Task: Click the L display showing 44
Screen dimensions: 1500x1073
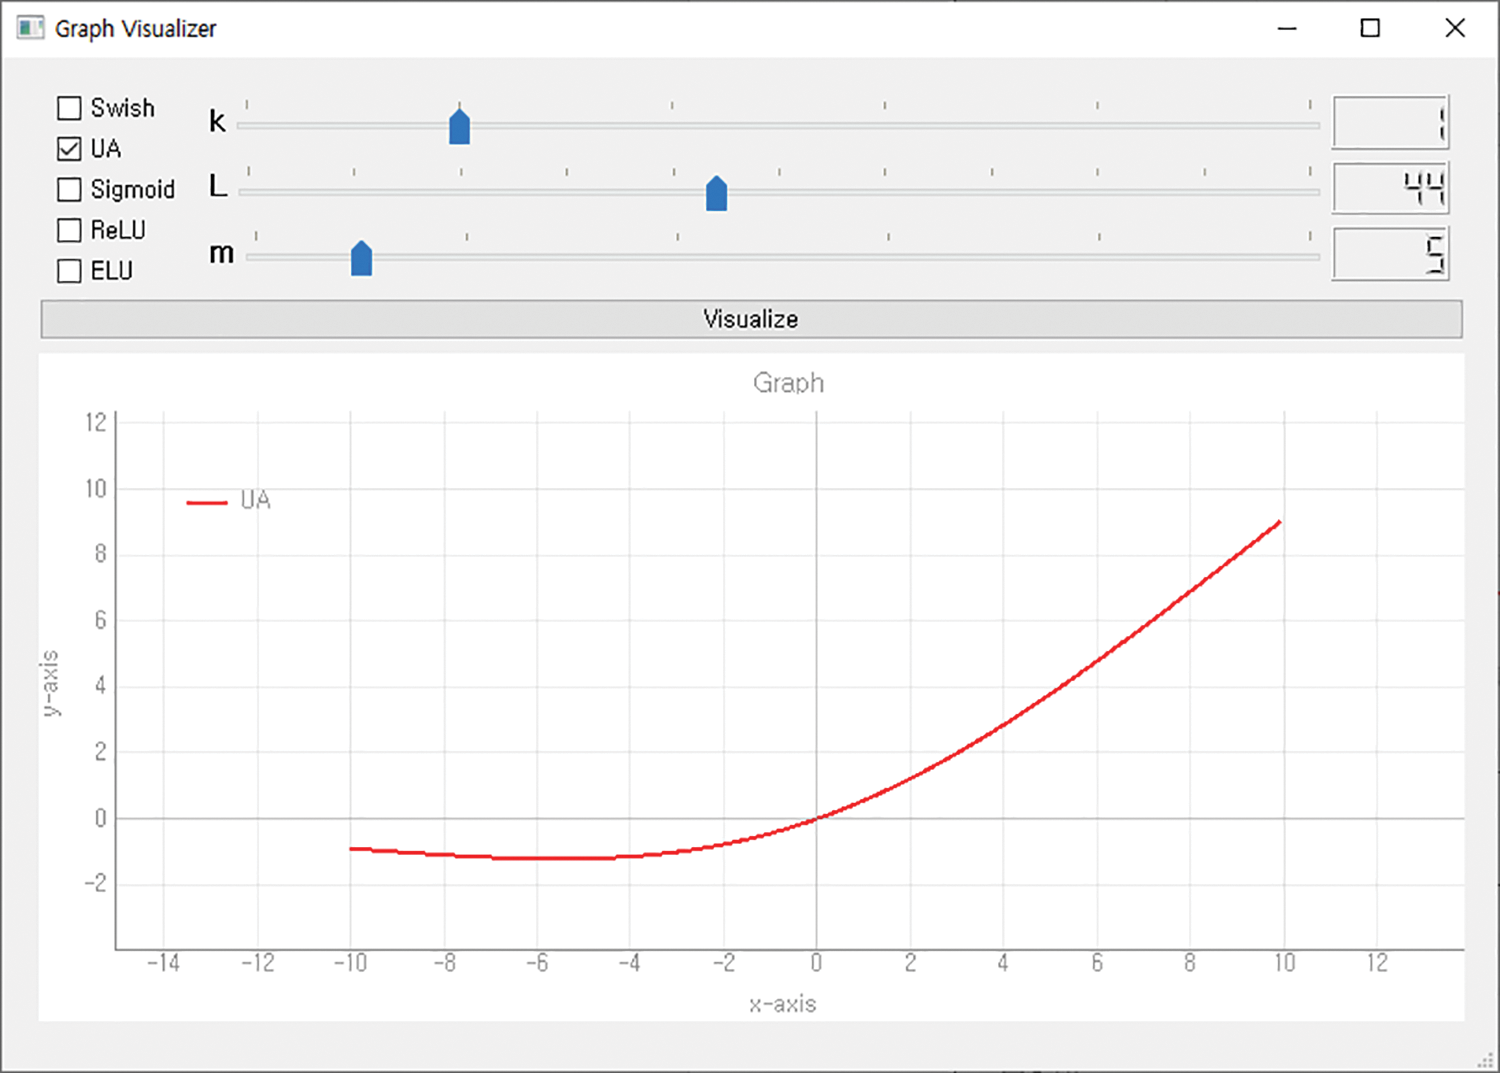Action: coord(1390,188)
